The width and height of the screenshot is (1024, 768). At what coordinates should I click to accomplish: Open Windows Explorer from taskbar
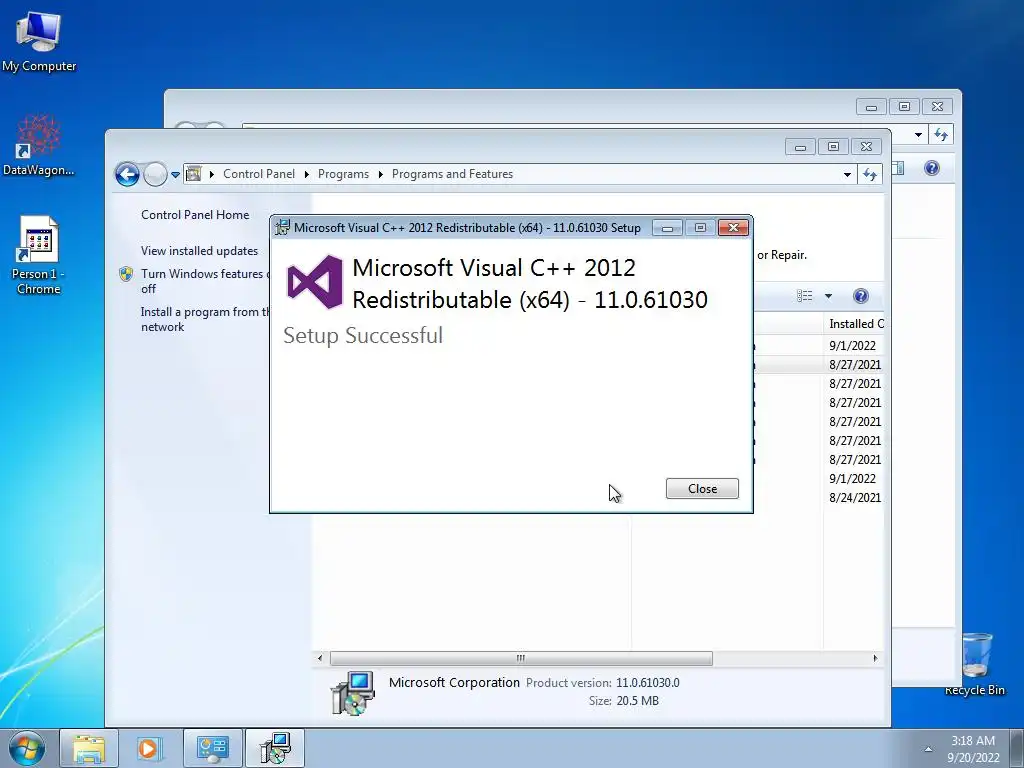pos(89,748)
